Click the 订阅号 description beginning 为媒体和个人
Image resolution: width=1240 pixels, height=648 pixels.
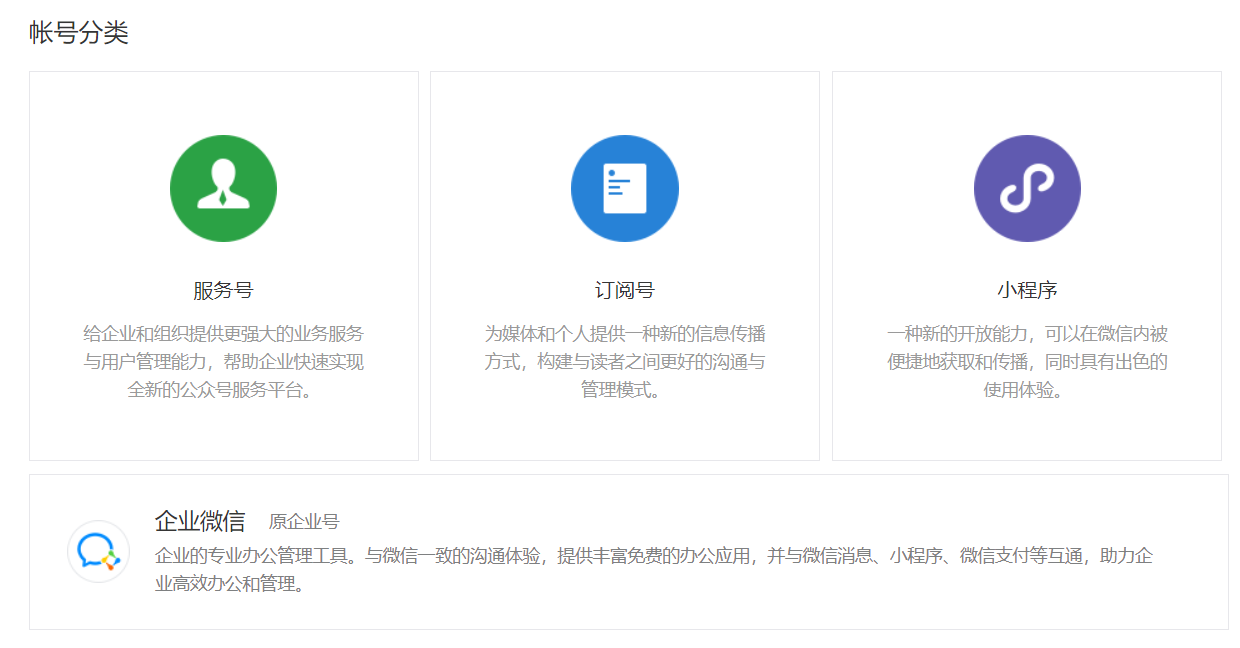[x=625, y=362]
